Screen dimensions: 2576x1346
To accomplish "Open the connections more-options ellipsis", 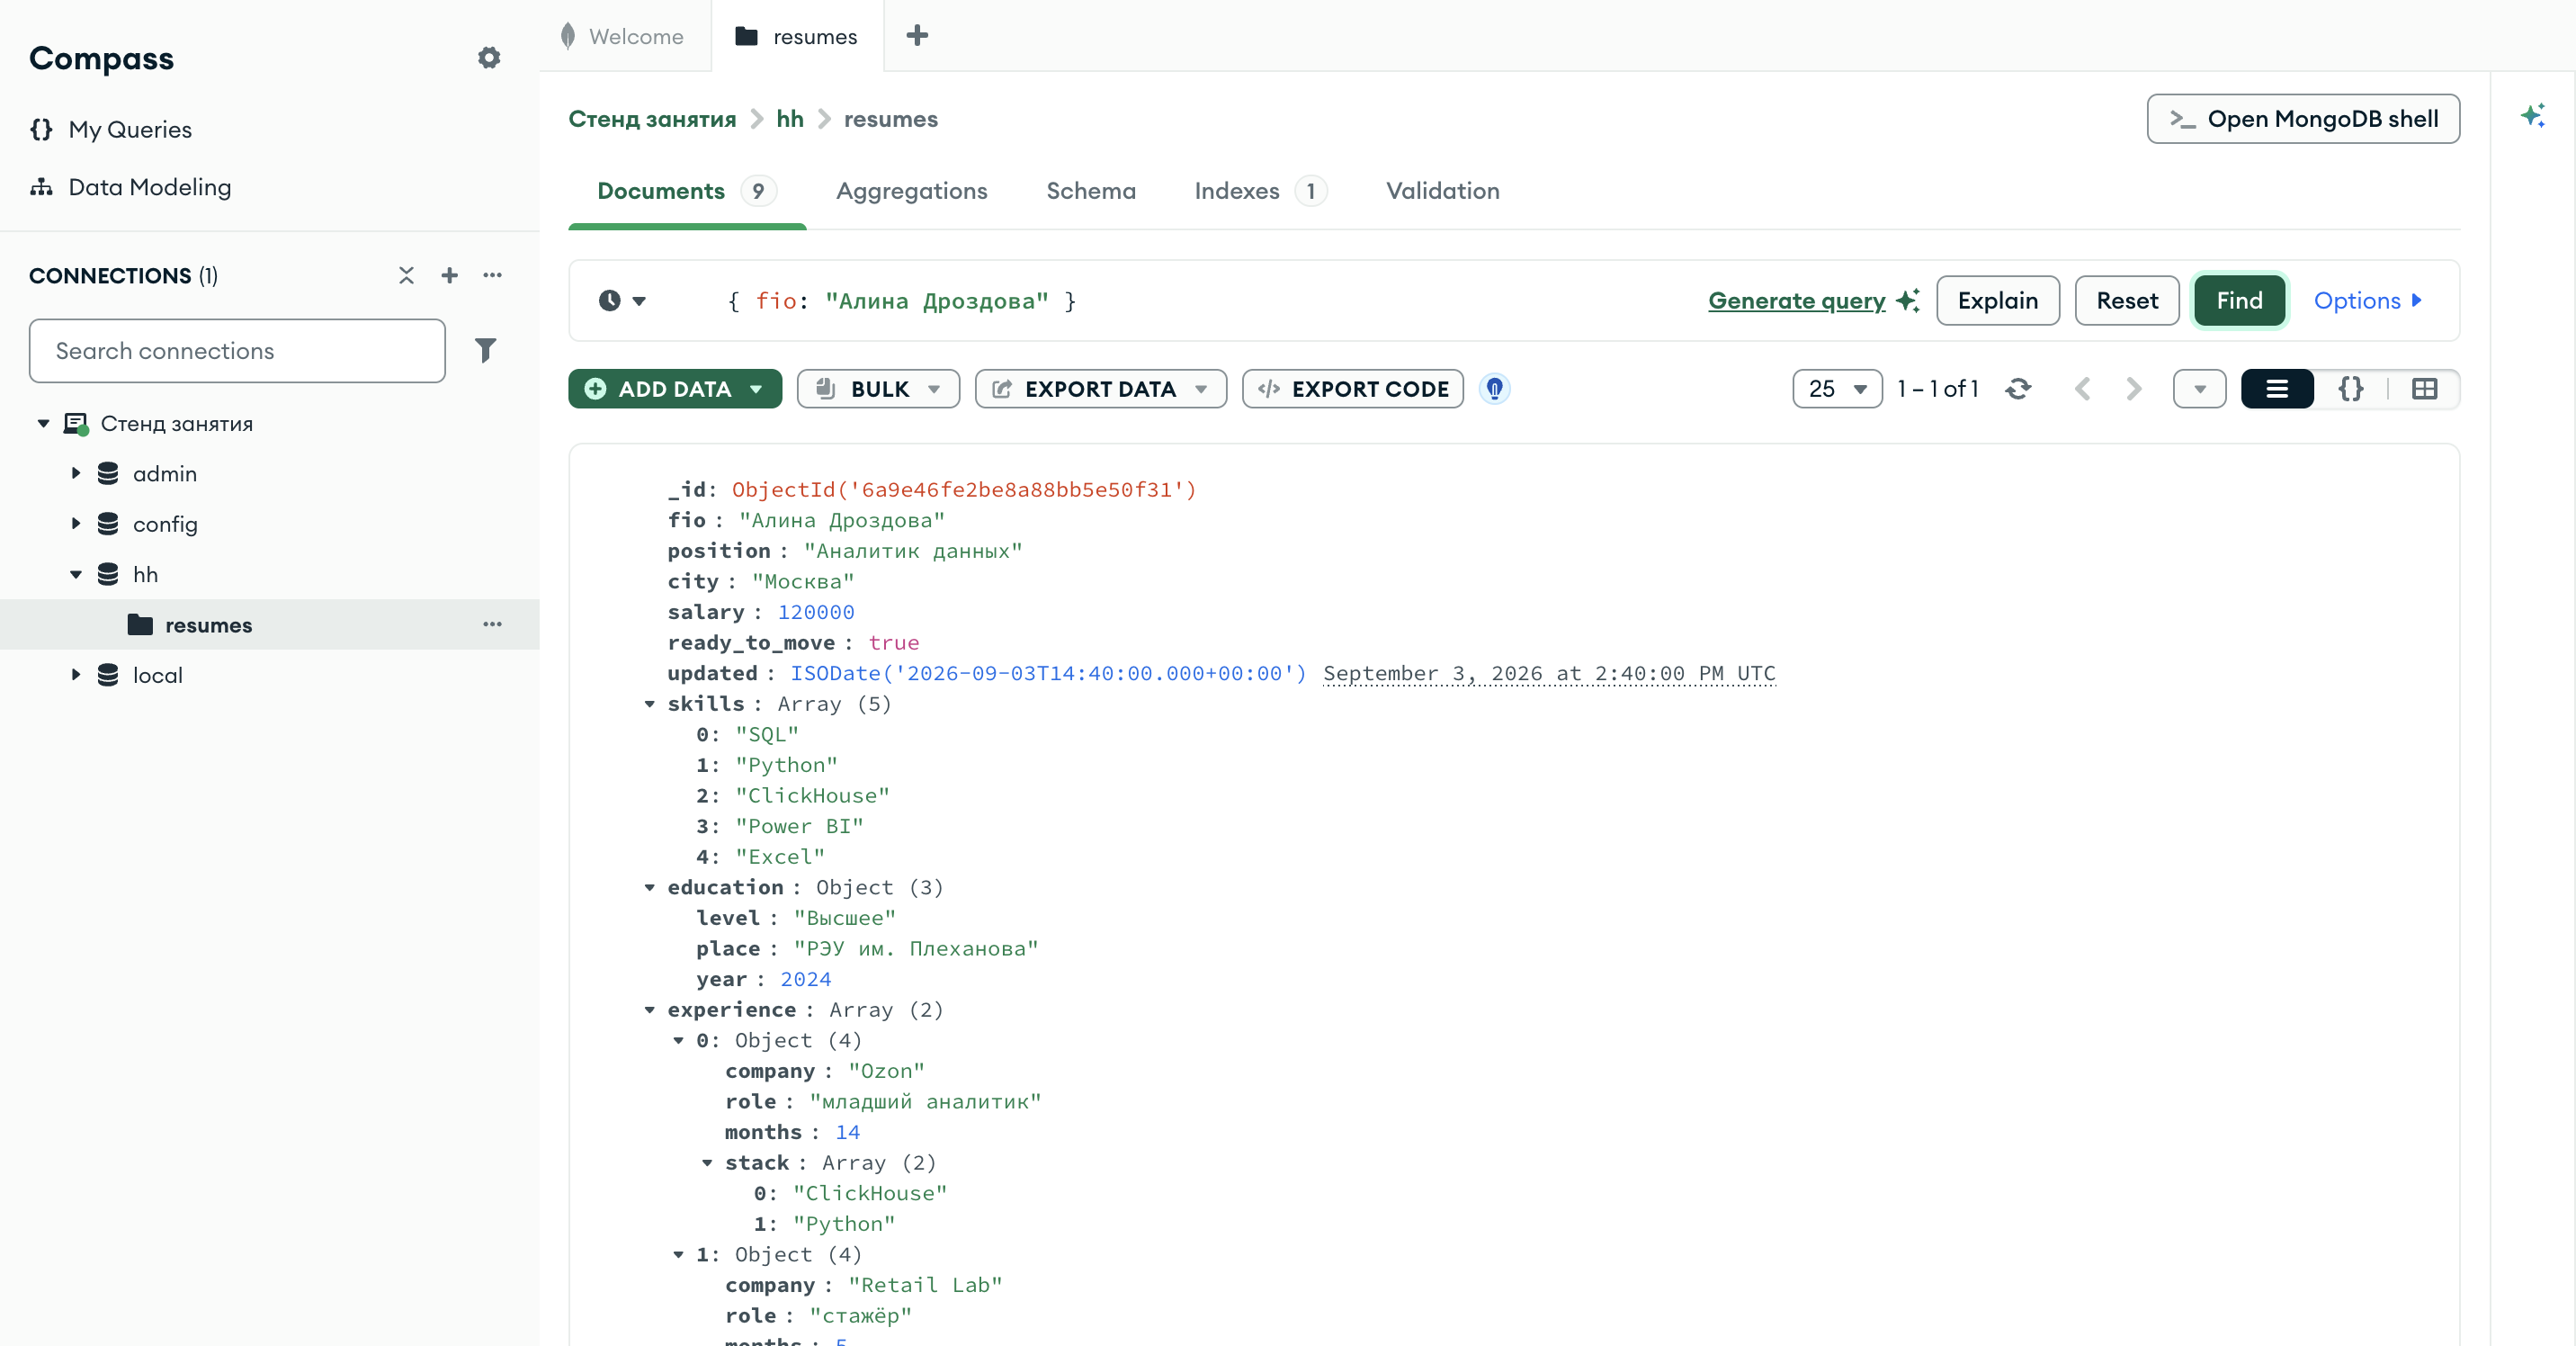I will point(492,275).
